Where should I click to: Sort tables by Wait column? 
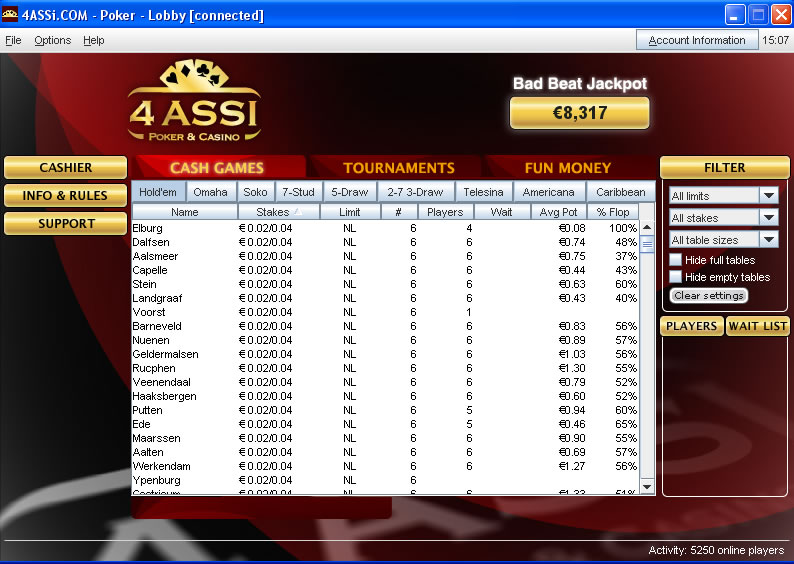click(501, 212)
